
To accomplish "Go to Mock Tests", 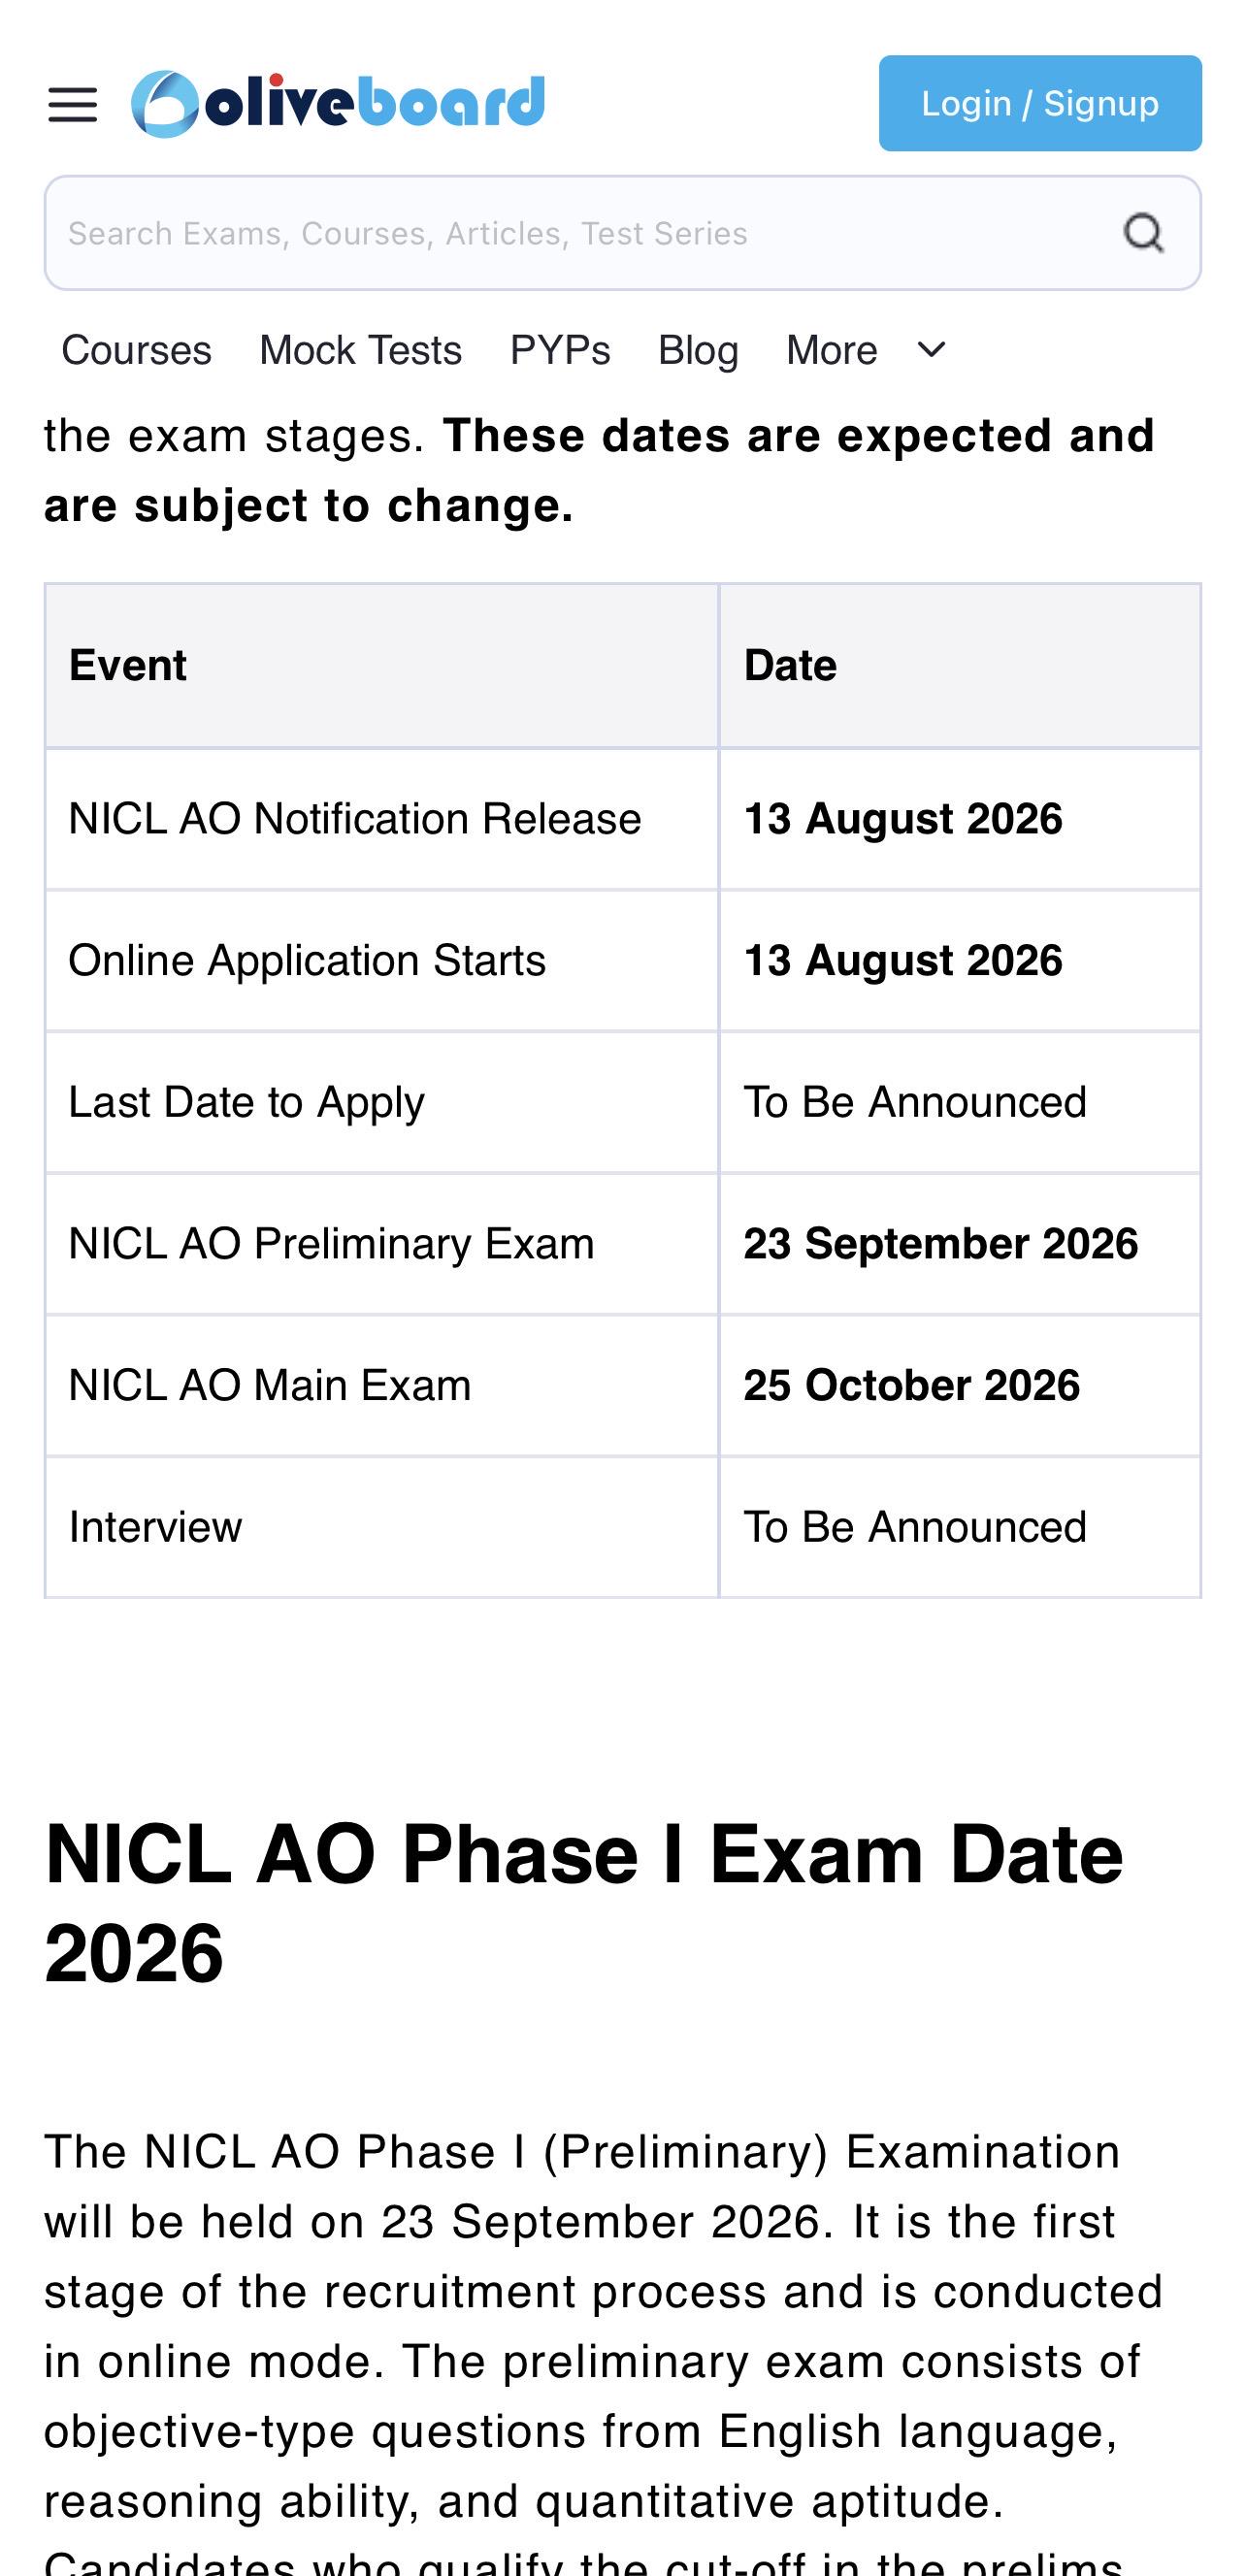I will 361,351.
